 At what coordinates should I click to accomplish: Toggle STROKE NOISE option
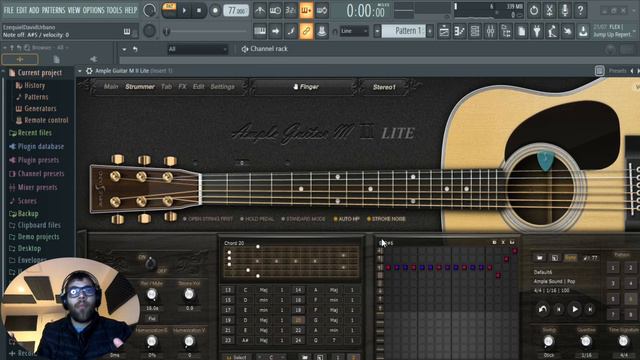[386, 219]
